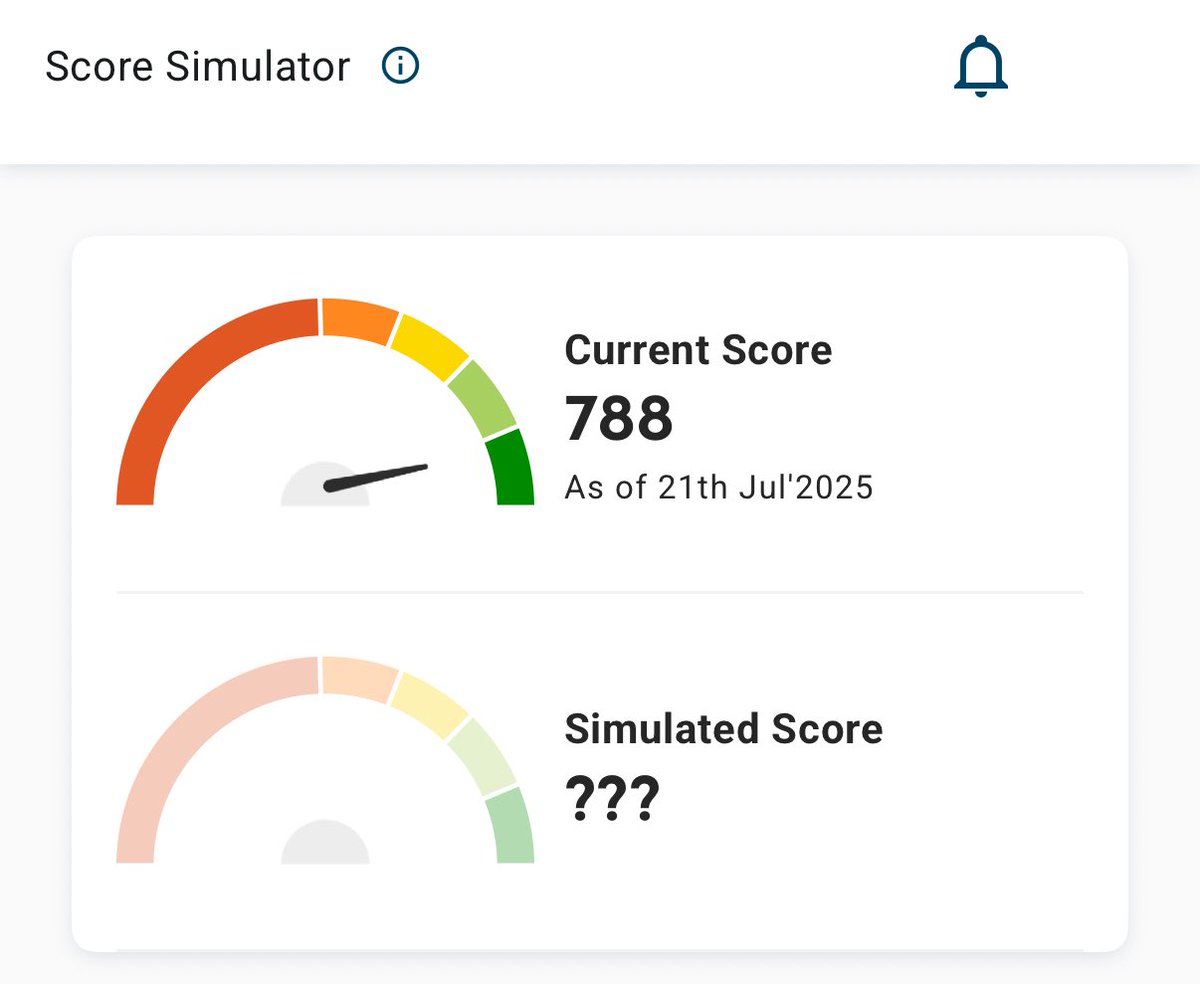Select the Simulated Score label
The height and width of the screenshot is (984, 1200).
(724, 728)
